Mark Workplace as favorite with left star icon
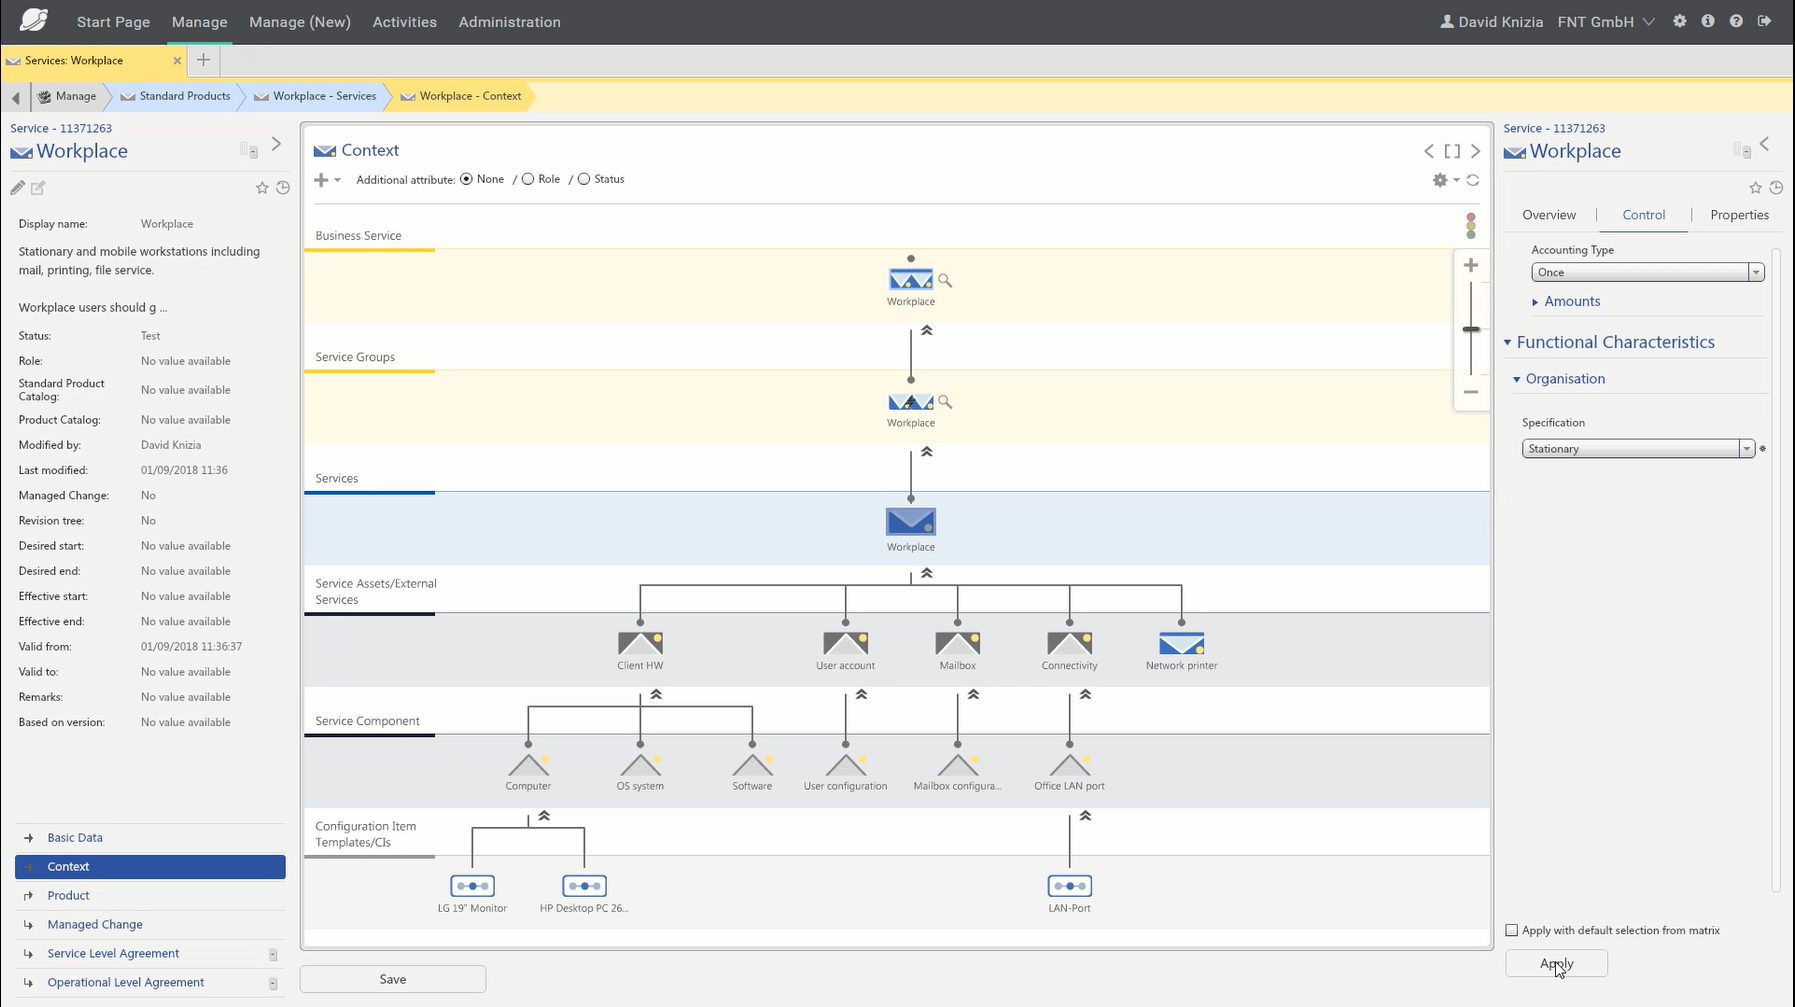Image resolution: width=1795 pixels, height=1007 pixels. [262, 188]
